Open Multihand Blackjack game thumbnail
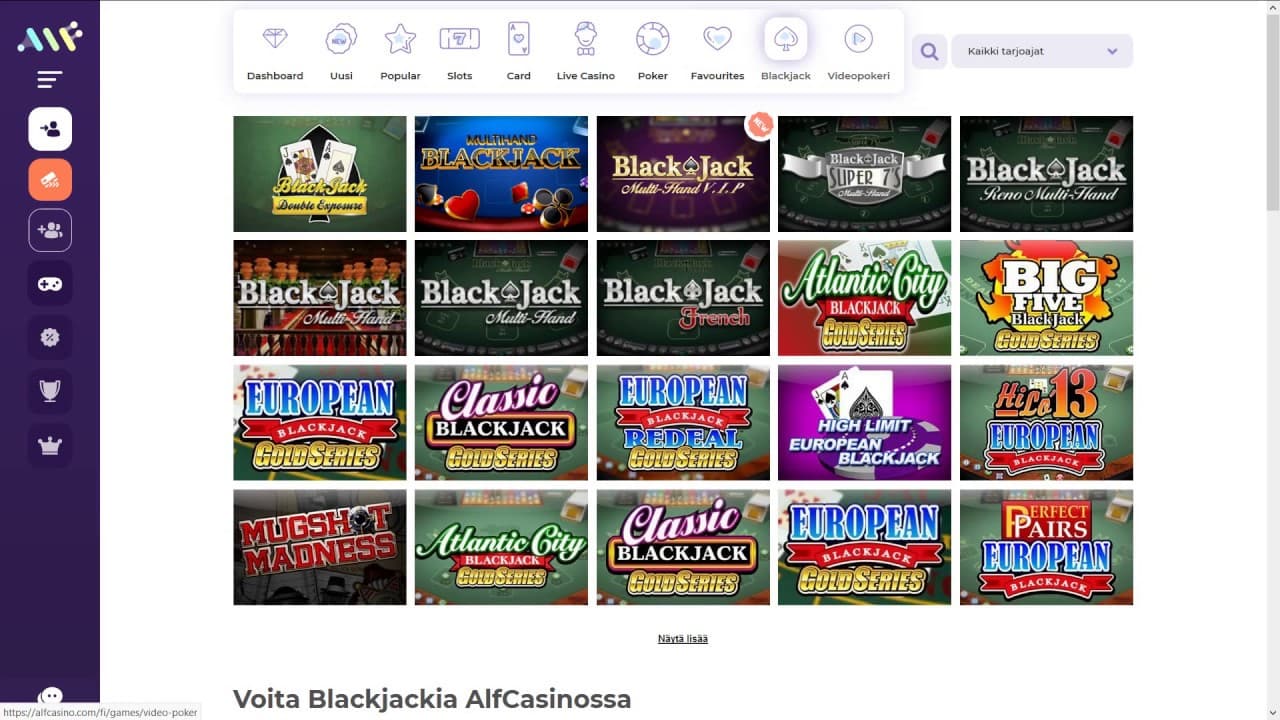Viewport: 1280px width, 720px height. click(x=501, y=174)
